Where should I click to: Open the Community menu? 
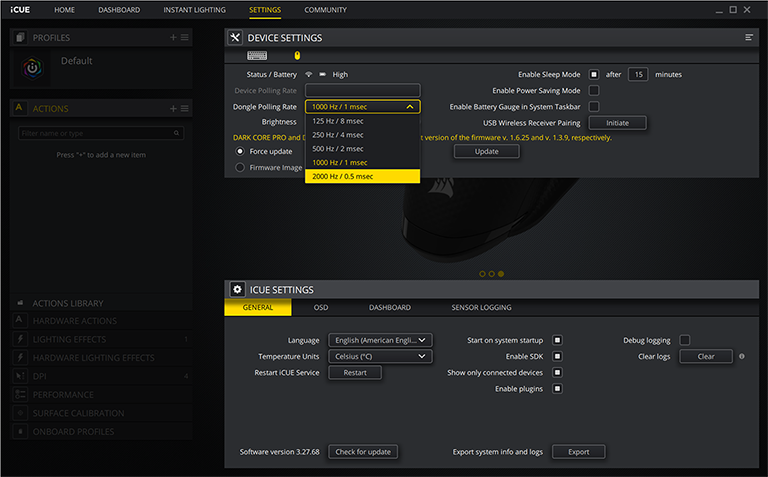325,10
